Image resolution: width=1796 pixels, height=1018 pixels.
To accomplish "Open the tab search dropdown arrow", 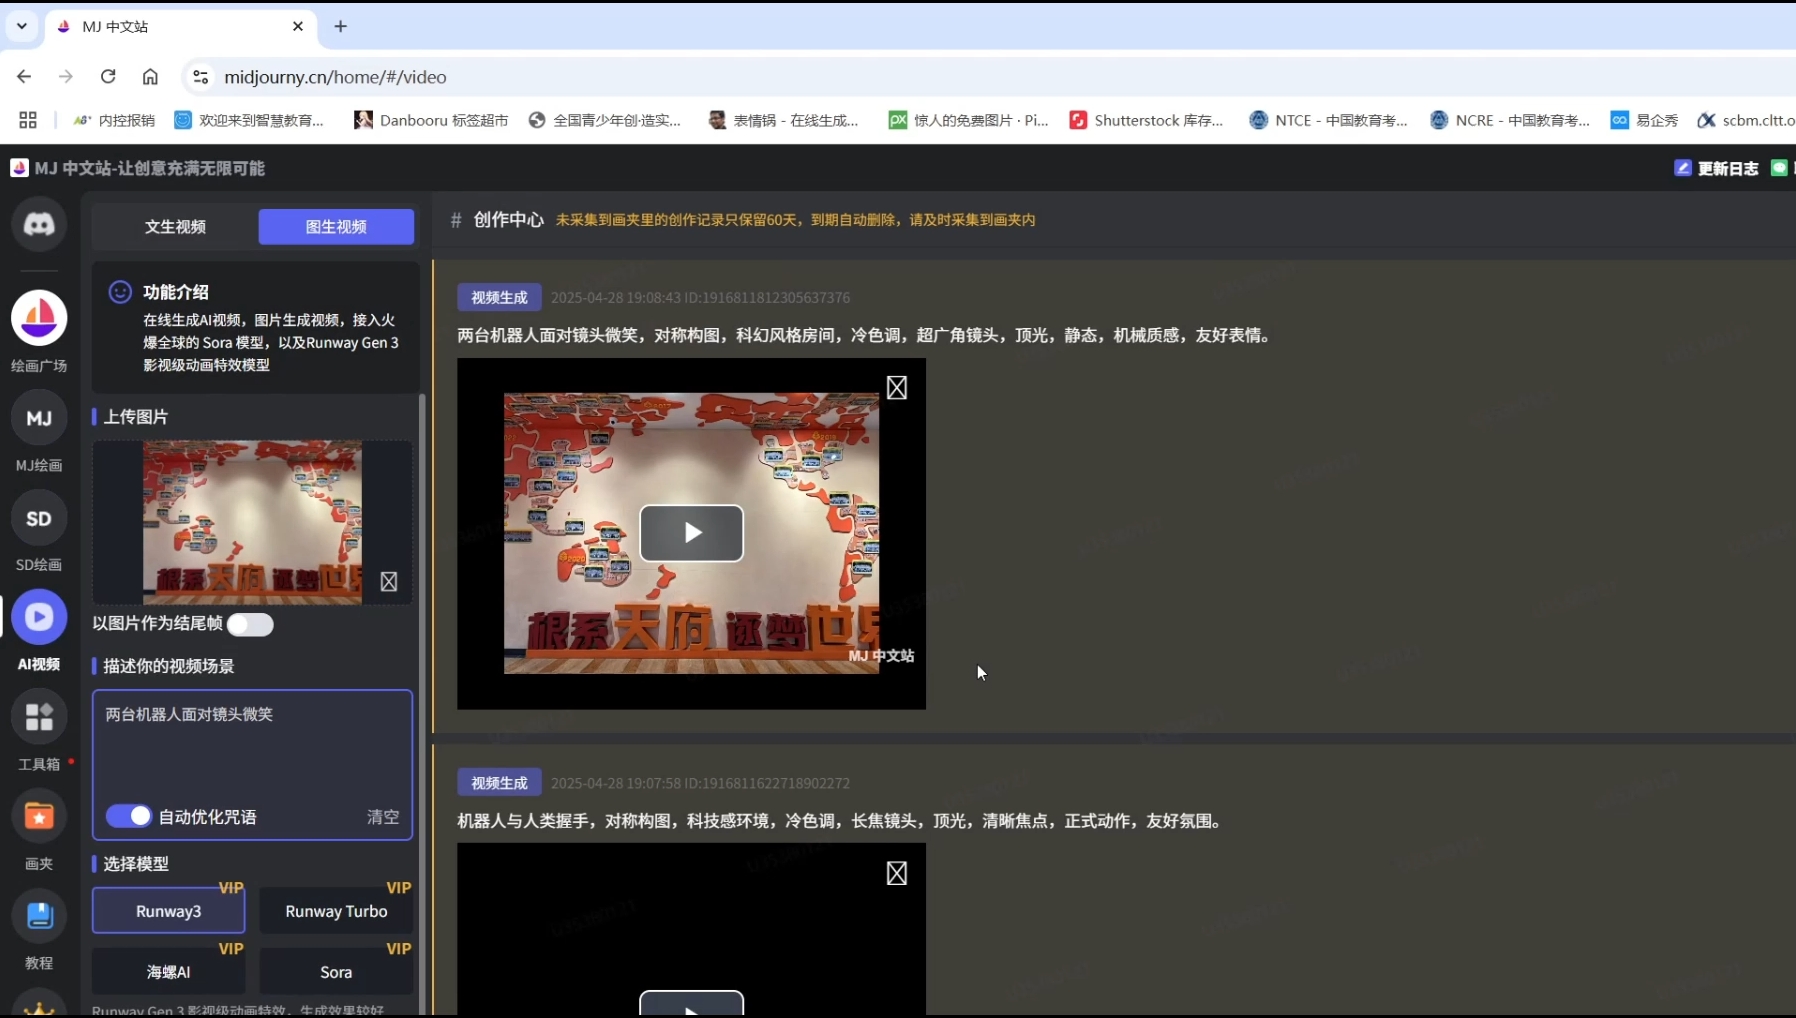I will point(21,27).
